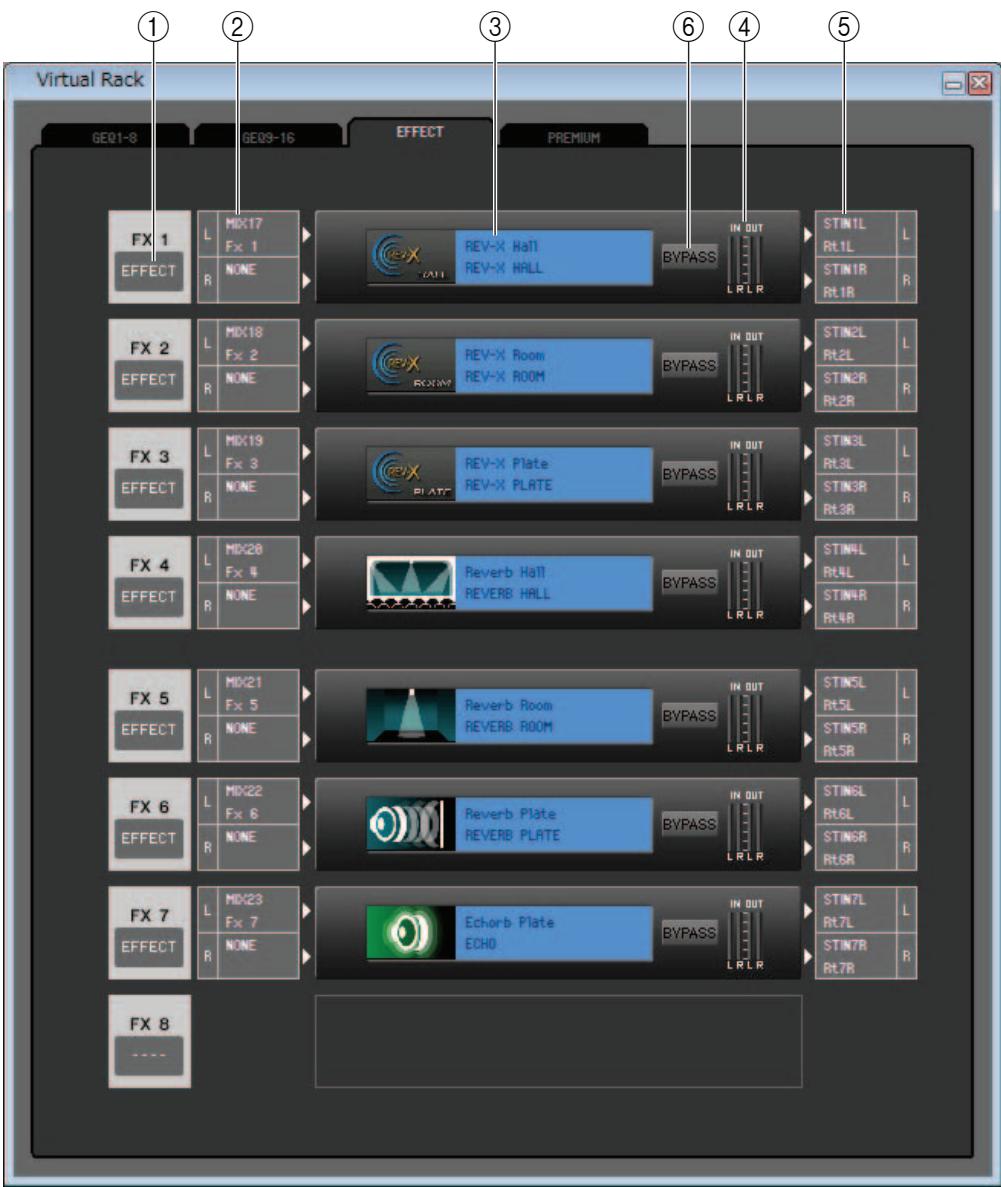Bypass the FX 7 Echo effect
This screenshot has height=1187, width=1001.
689,933
